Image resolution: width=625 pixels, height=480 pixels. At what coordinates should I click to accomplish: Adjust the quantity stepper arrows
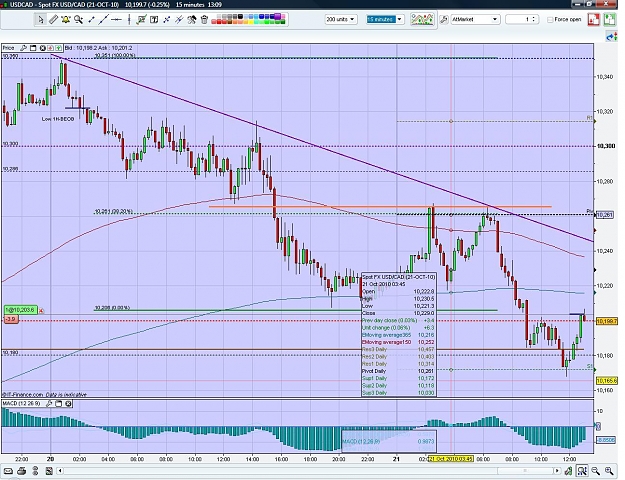[x=534, y=19]
